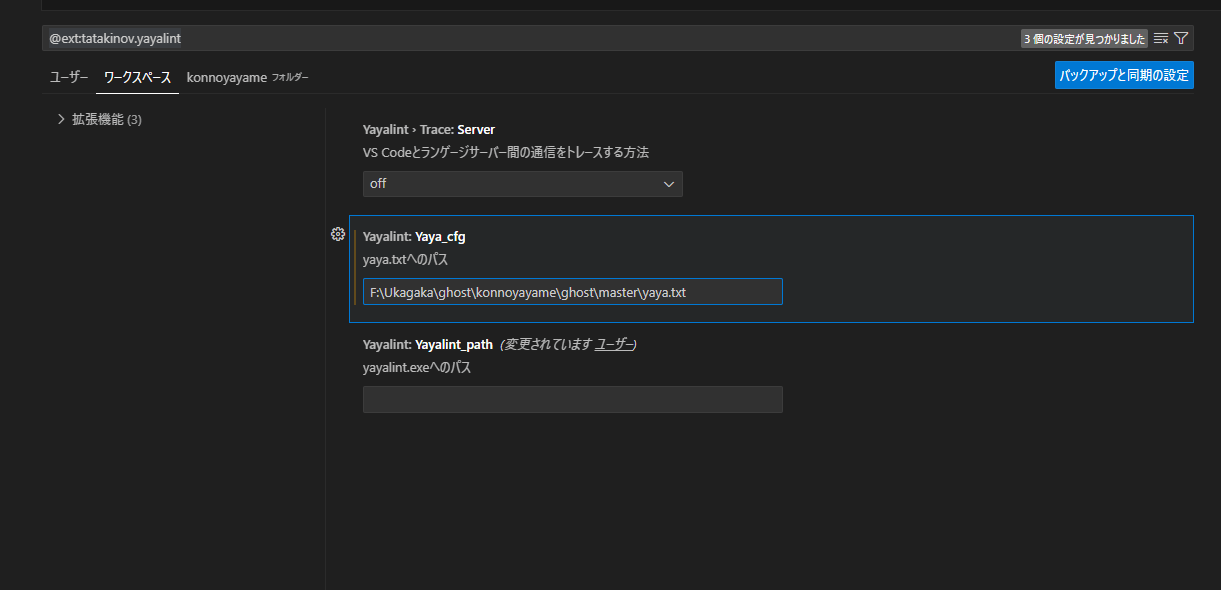Clear the settings search input icon
The image size is (1221, 590).
click(x=1161, y=38)
